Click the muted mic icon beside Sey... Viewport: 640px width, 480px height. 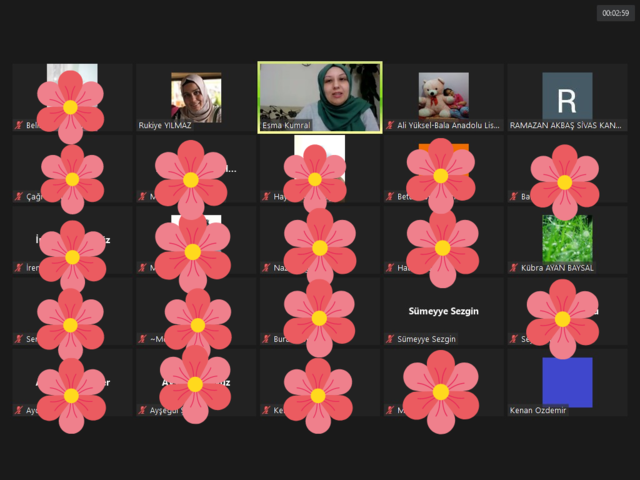513,339
